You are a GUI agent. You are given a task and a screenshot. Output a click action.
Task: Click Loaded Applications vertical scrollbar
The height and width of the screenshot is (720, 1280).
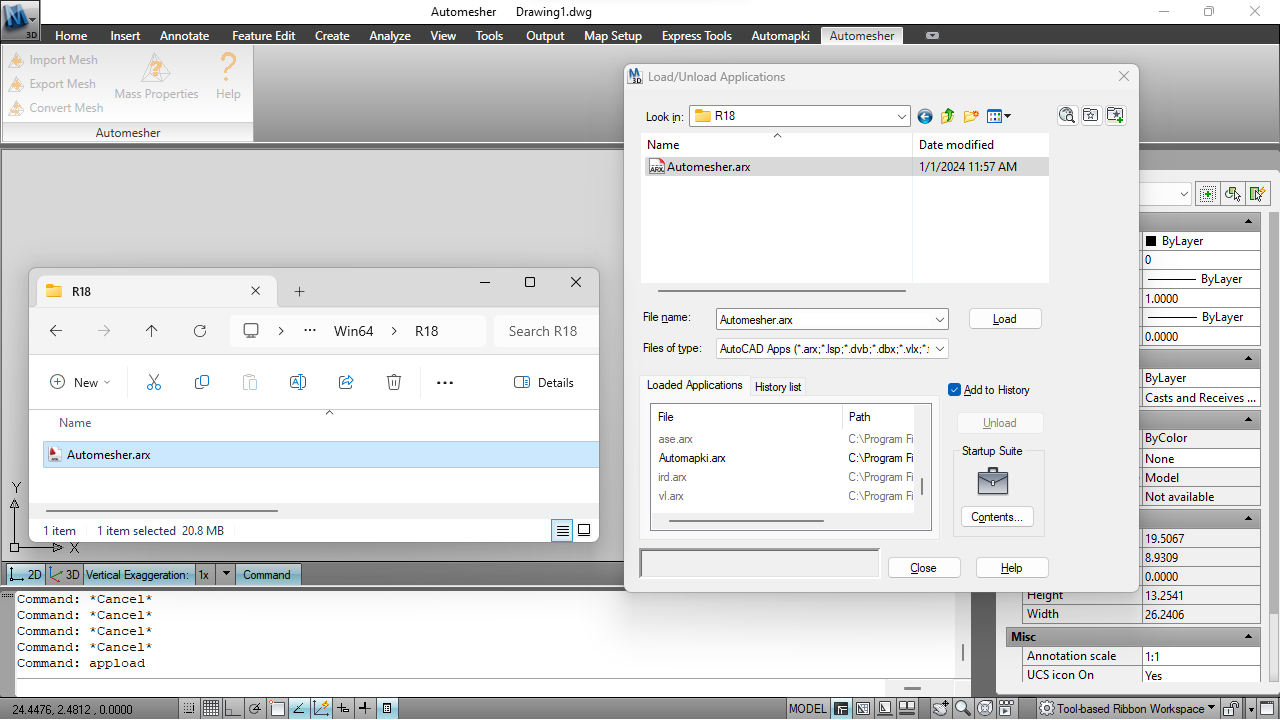click(922, 486)
